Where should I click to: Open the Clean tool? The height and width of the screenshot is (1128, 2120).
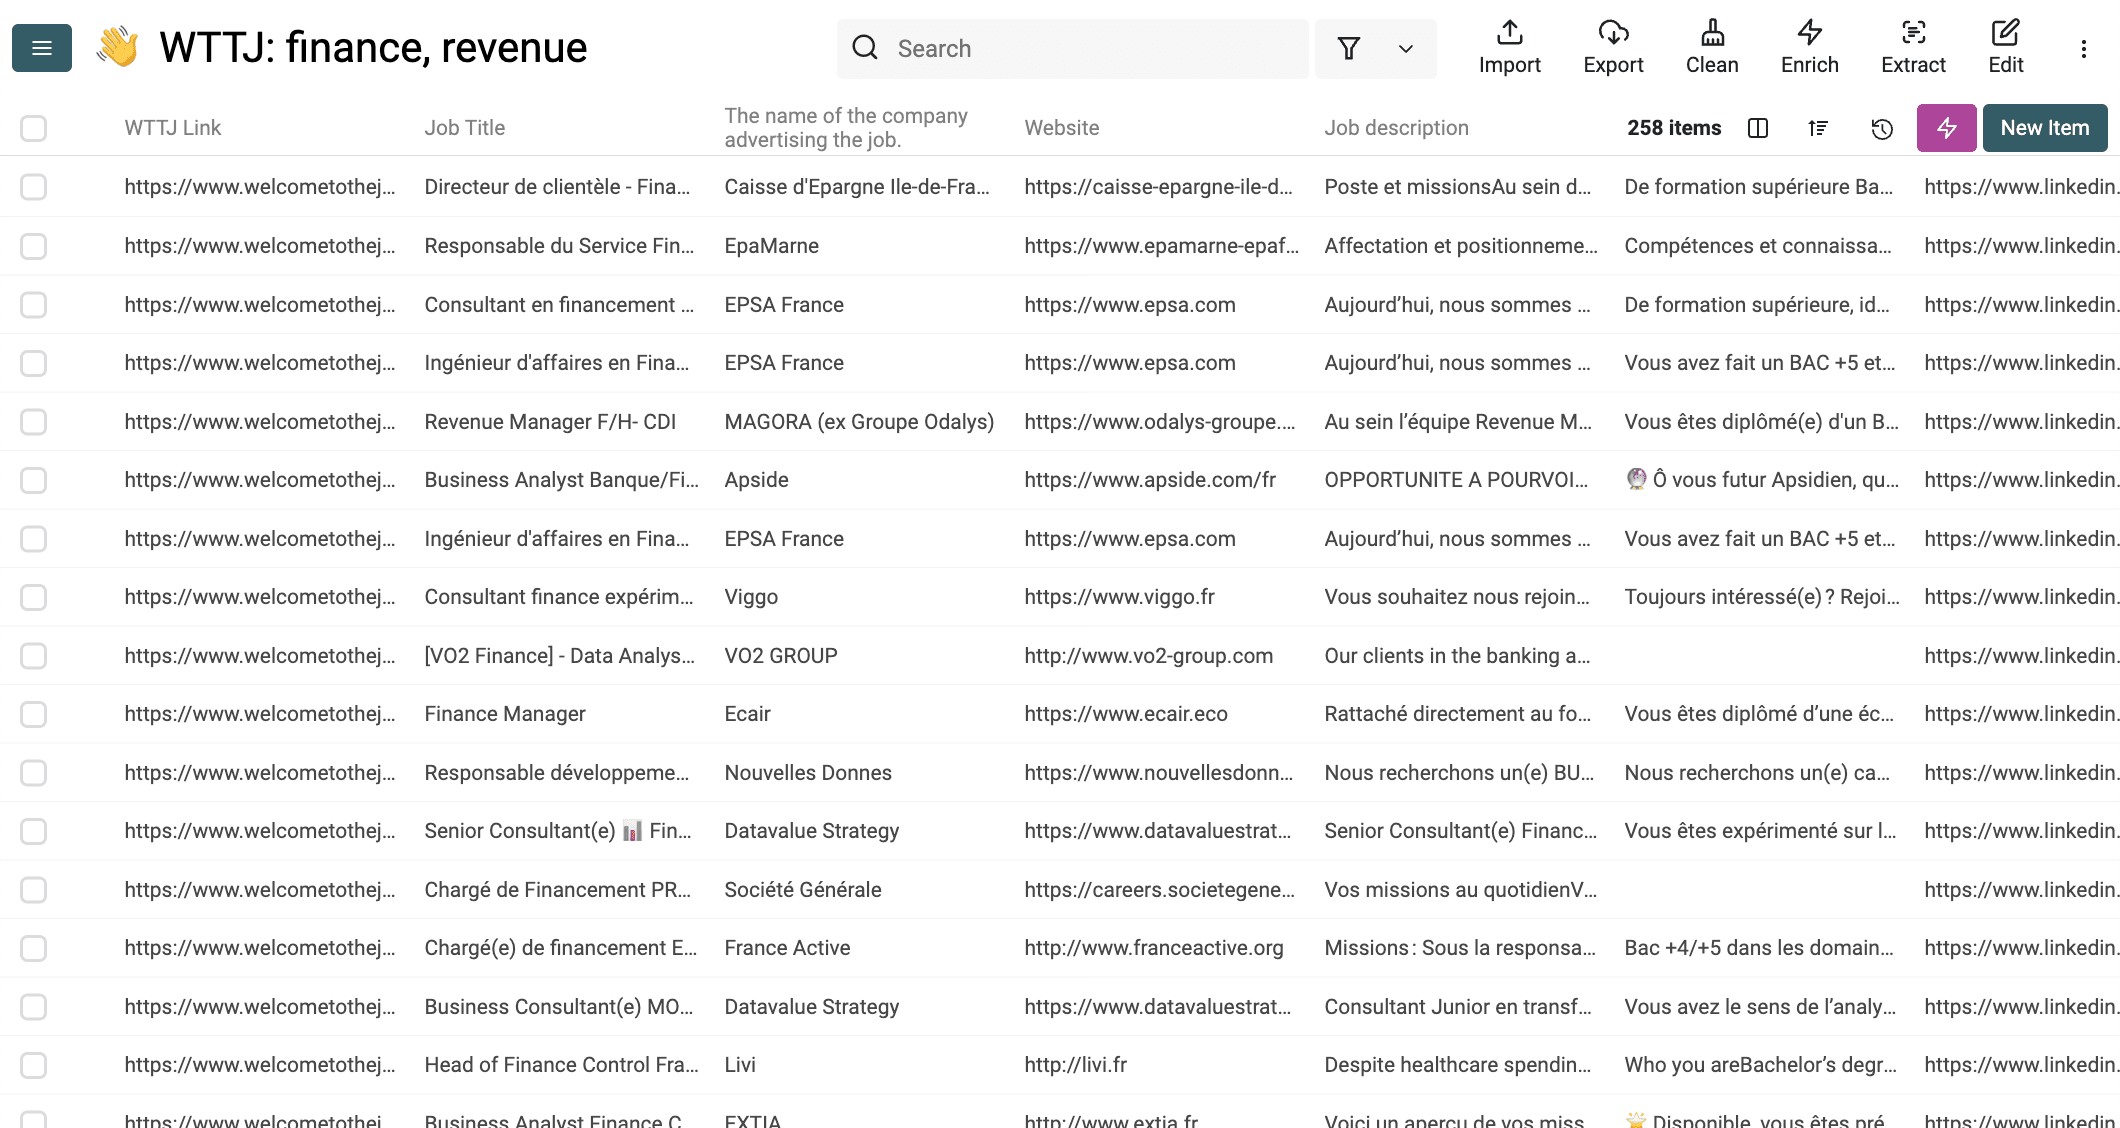click(x=1712, y=47)
